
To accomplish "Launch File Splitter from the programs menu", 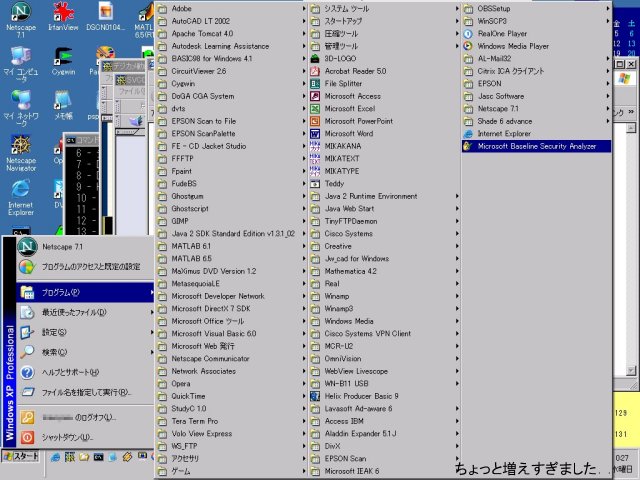I will point(383,84).
